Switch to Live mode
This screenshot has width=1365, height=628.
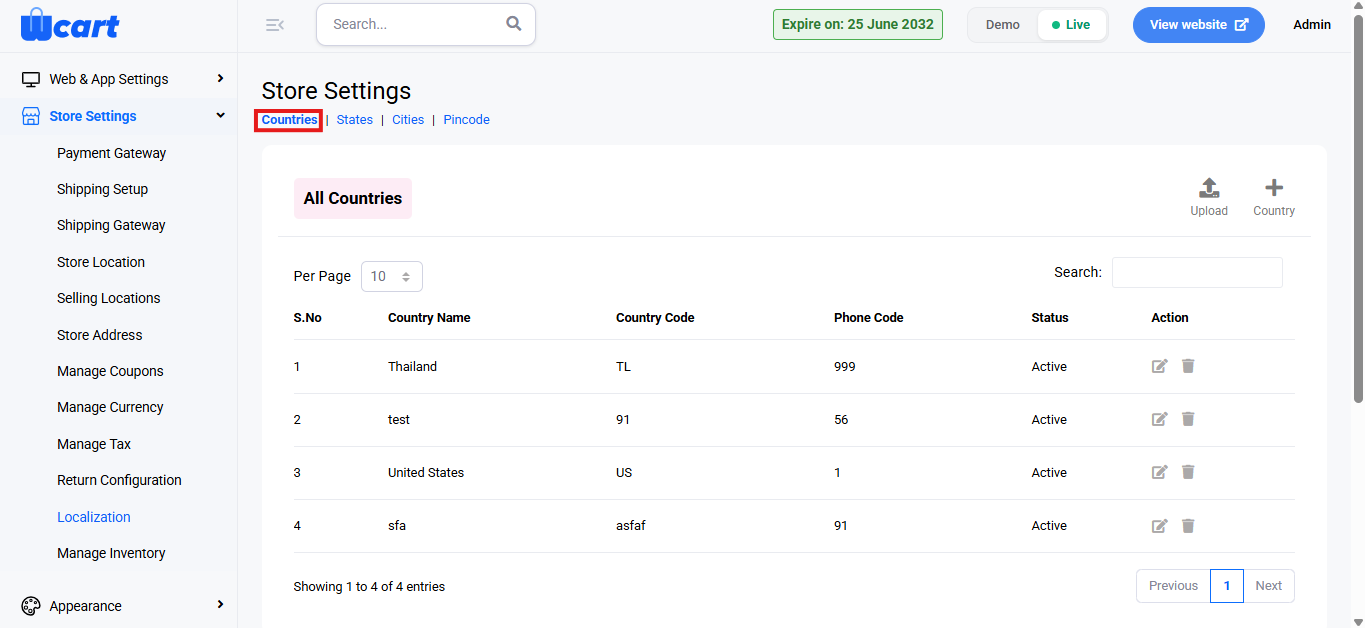pyautogui.click(x=1072, y=25)
